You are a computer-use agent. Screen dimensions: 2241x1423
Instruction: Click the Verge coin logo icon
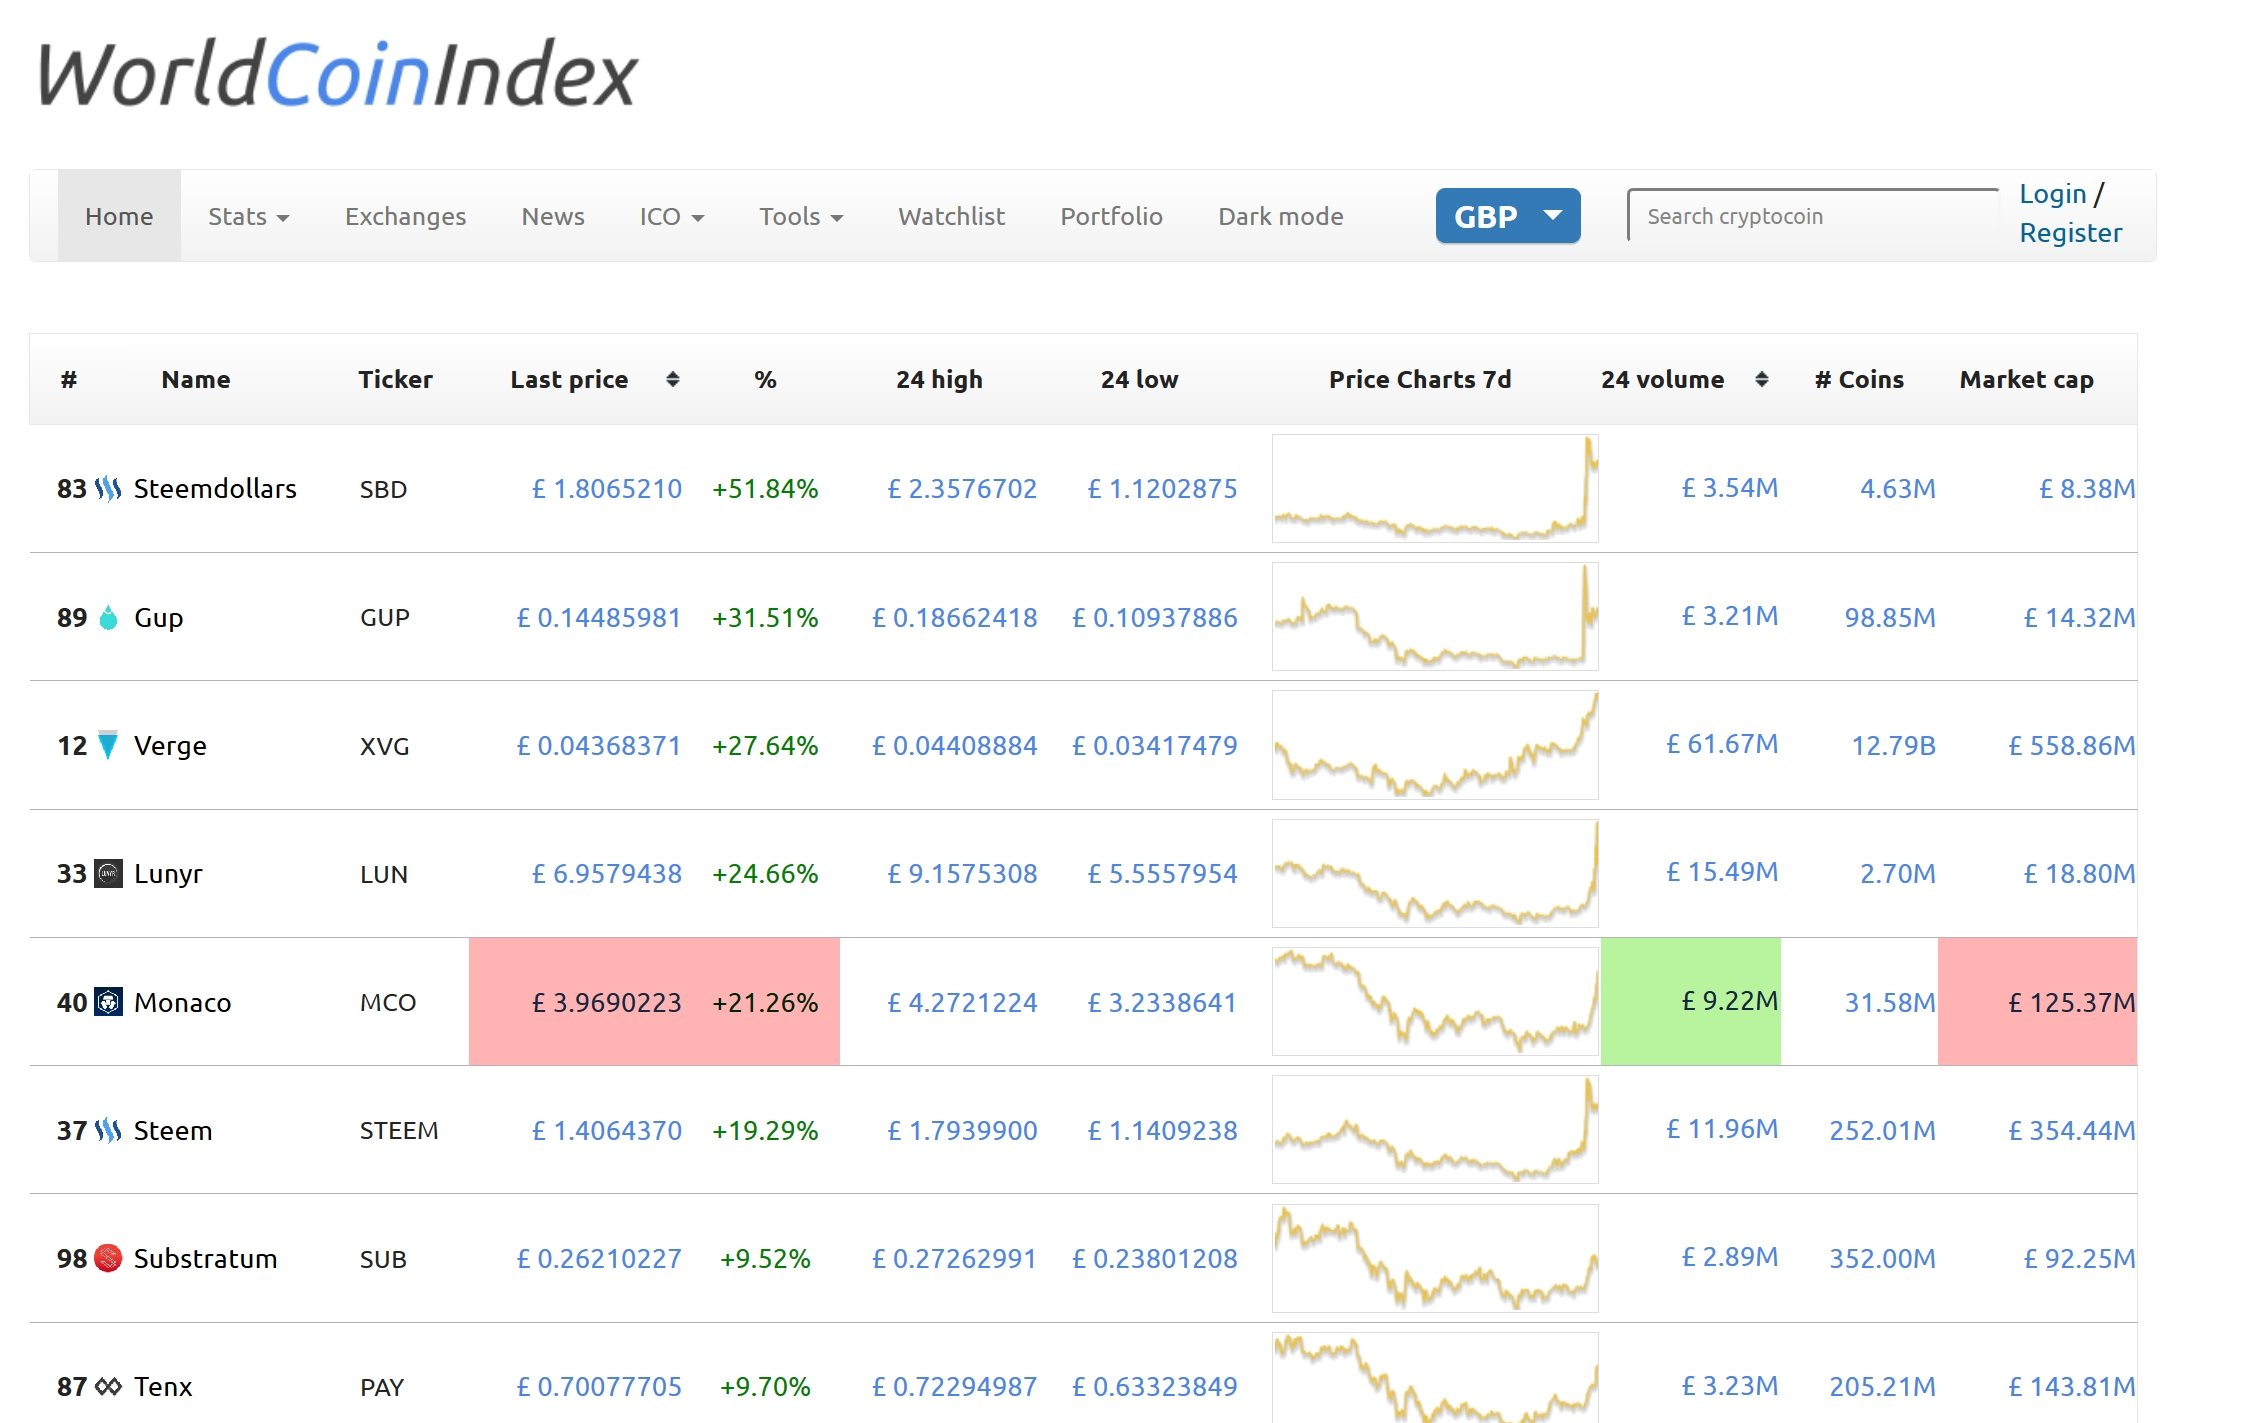108,745
